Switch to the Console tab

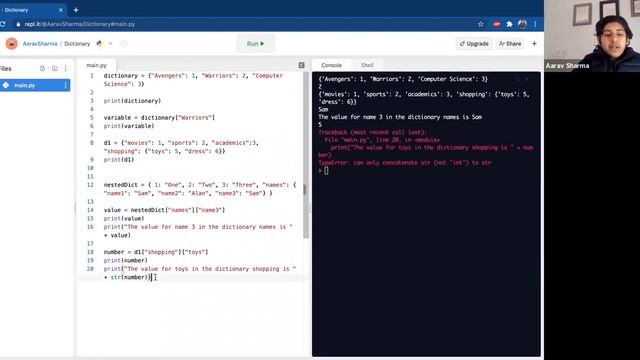331,65
